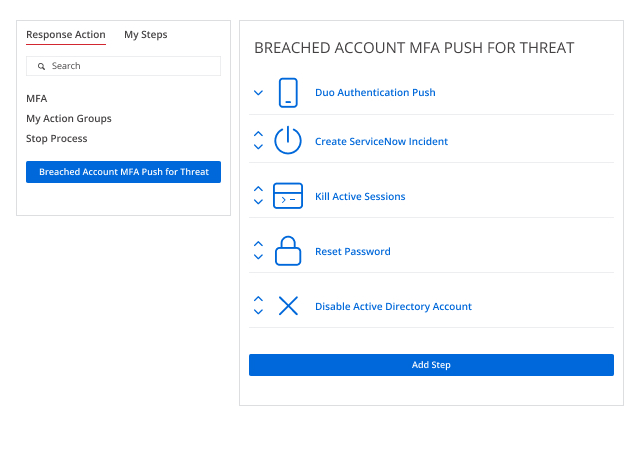Click the magnifier icon in the search box

pos(41,66)
